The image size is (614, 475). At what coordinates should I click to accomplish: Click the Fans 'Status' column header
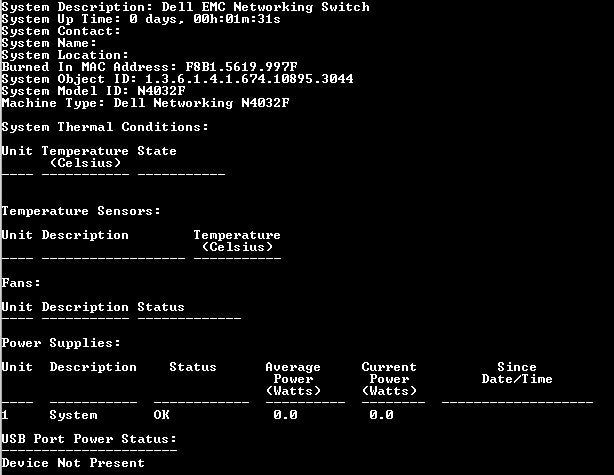tap(161, 307)
